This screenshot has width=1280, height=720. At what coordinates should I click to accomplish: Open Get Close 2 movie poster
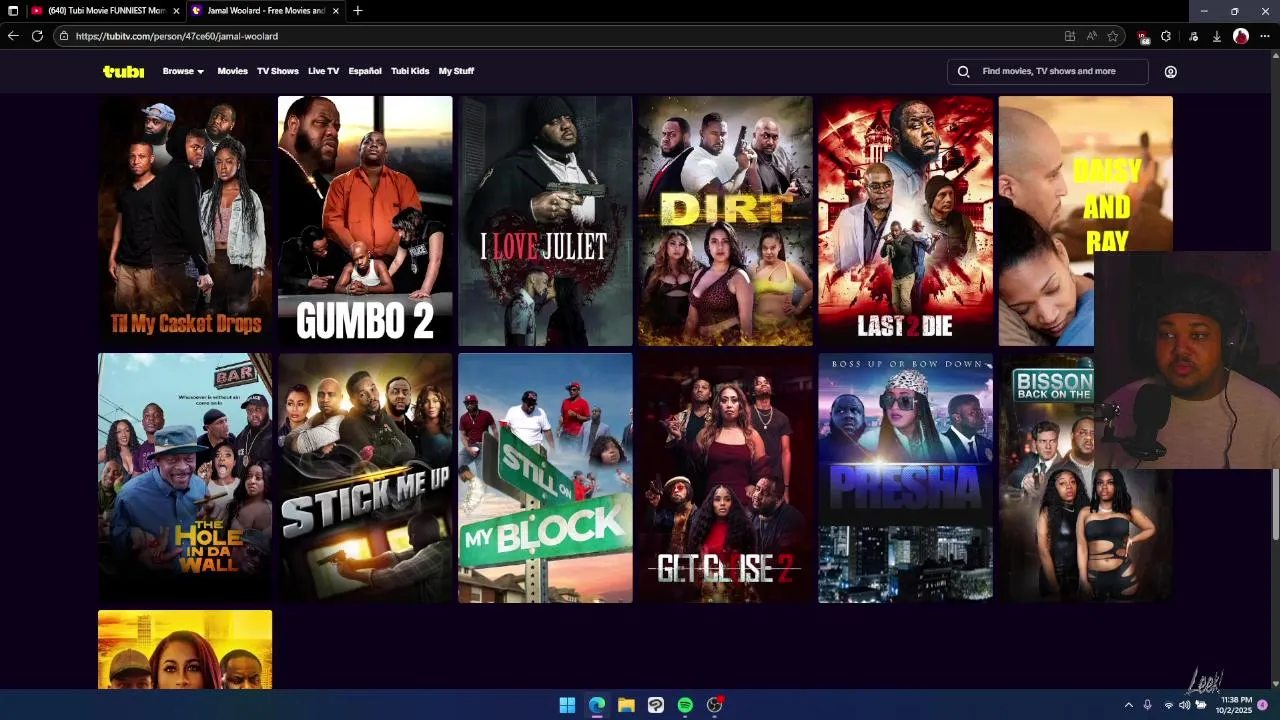click(725, 478)
